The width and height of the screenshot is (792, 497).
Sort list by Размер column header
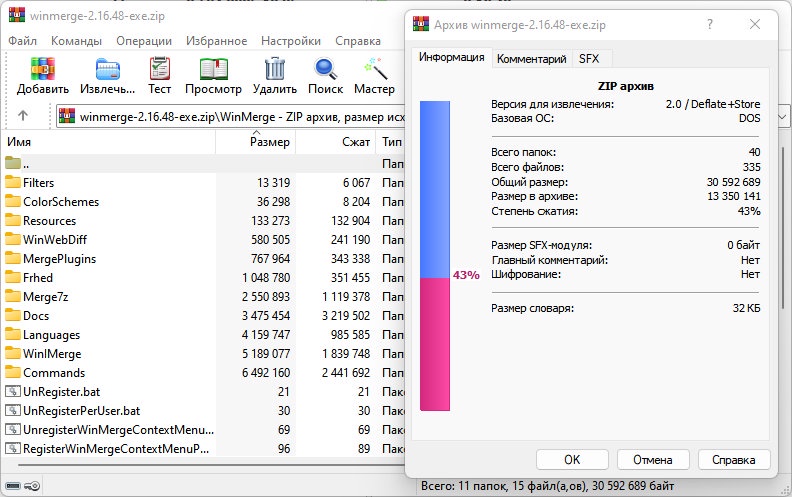point(256,142)
